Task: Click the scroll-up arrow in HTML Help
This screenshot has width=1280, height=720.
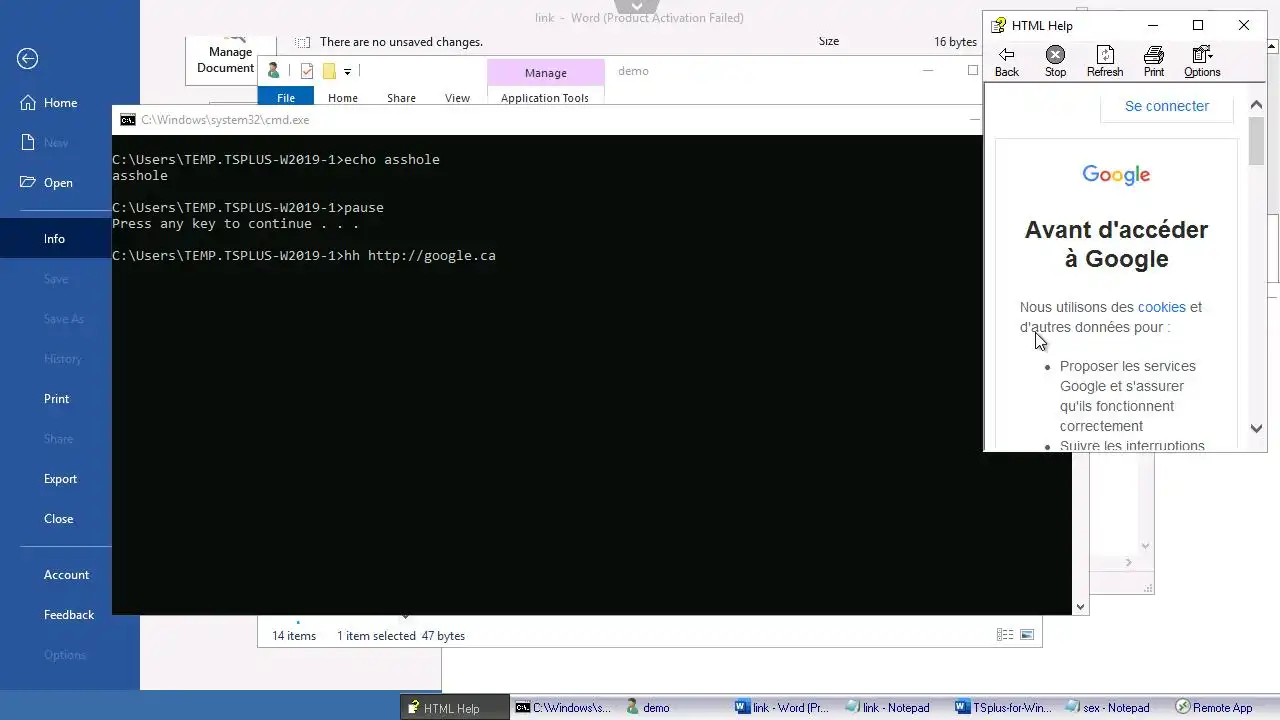Action: (1257, 105)
